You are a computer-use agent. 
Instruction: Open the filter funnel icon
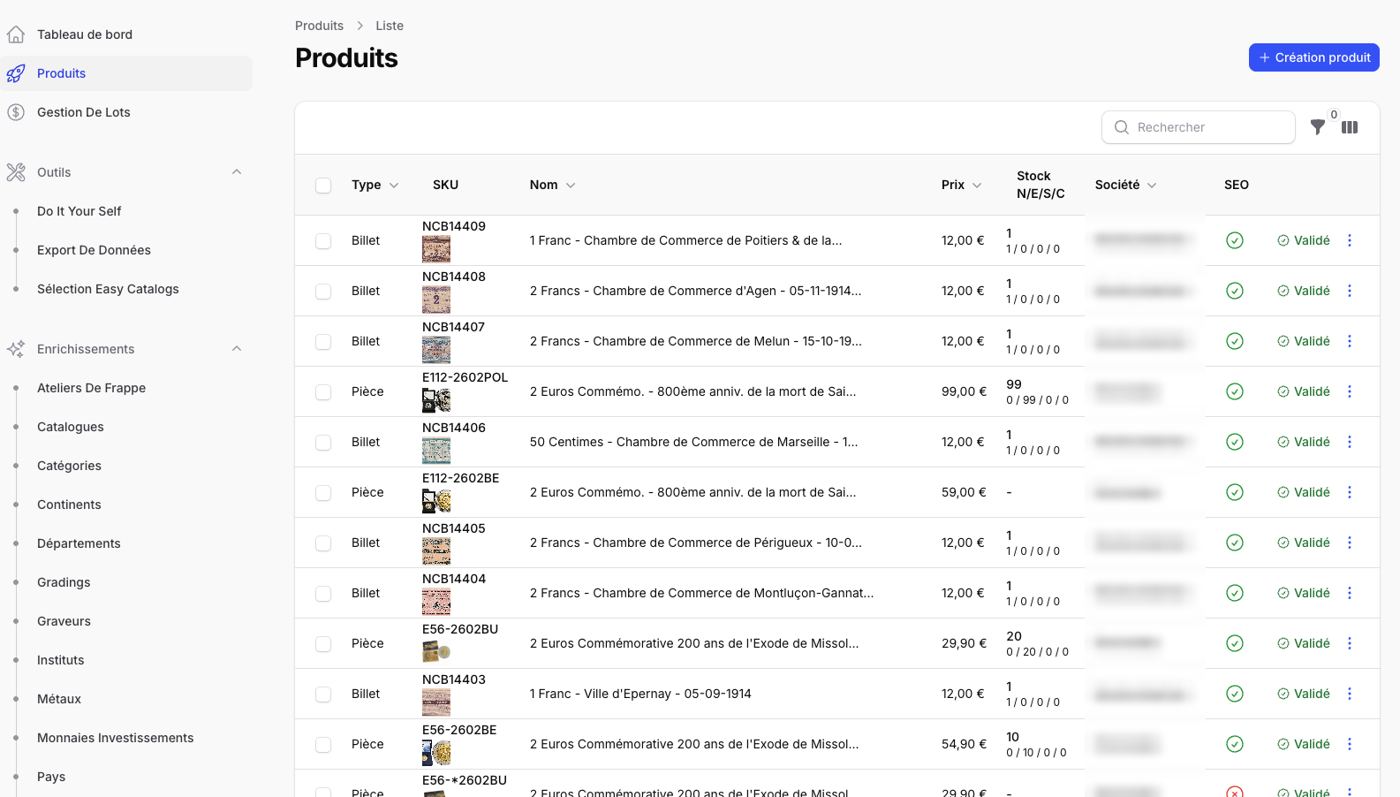coord(1318,127)
